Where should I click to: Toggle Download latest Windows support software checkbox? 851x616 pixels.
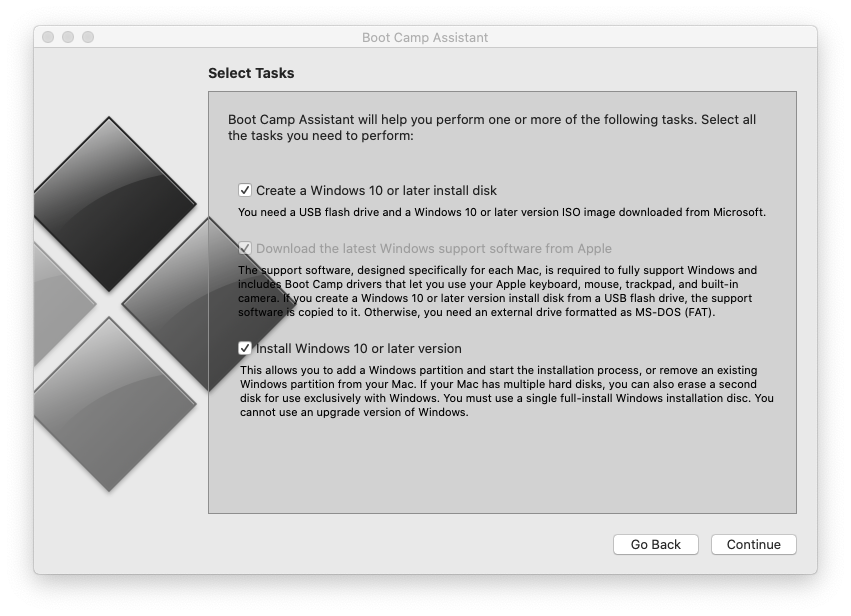point(245,249)
